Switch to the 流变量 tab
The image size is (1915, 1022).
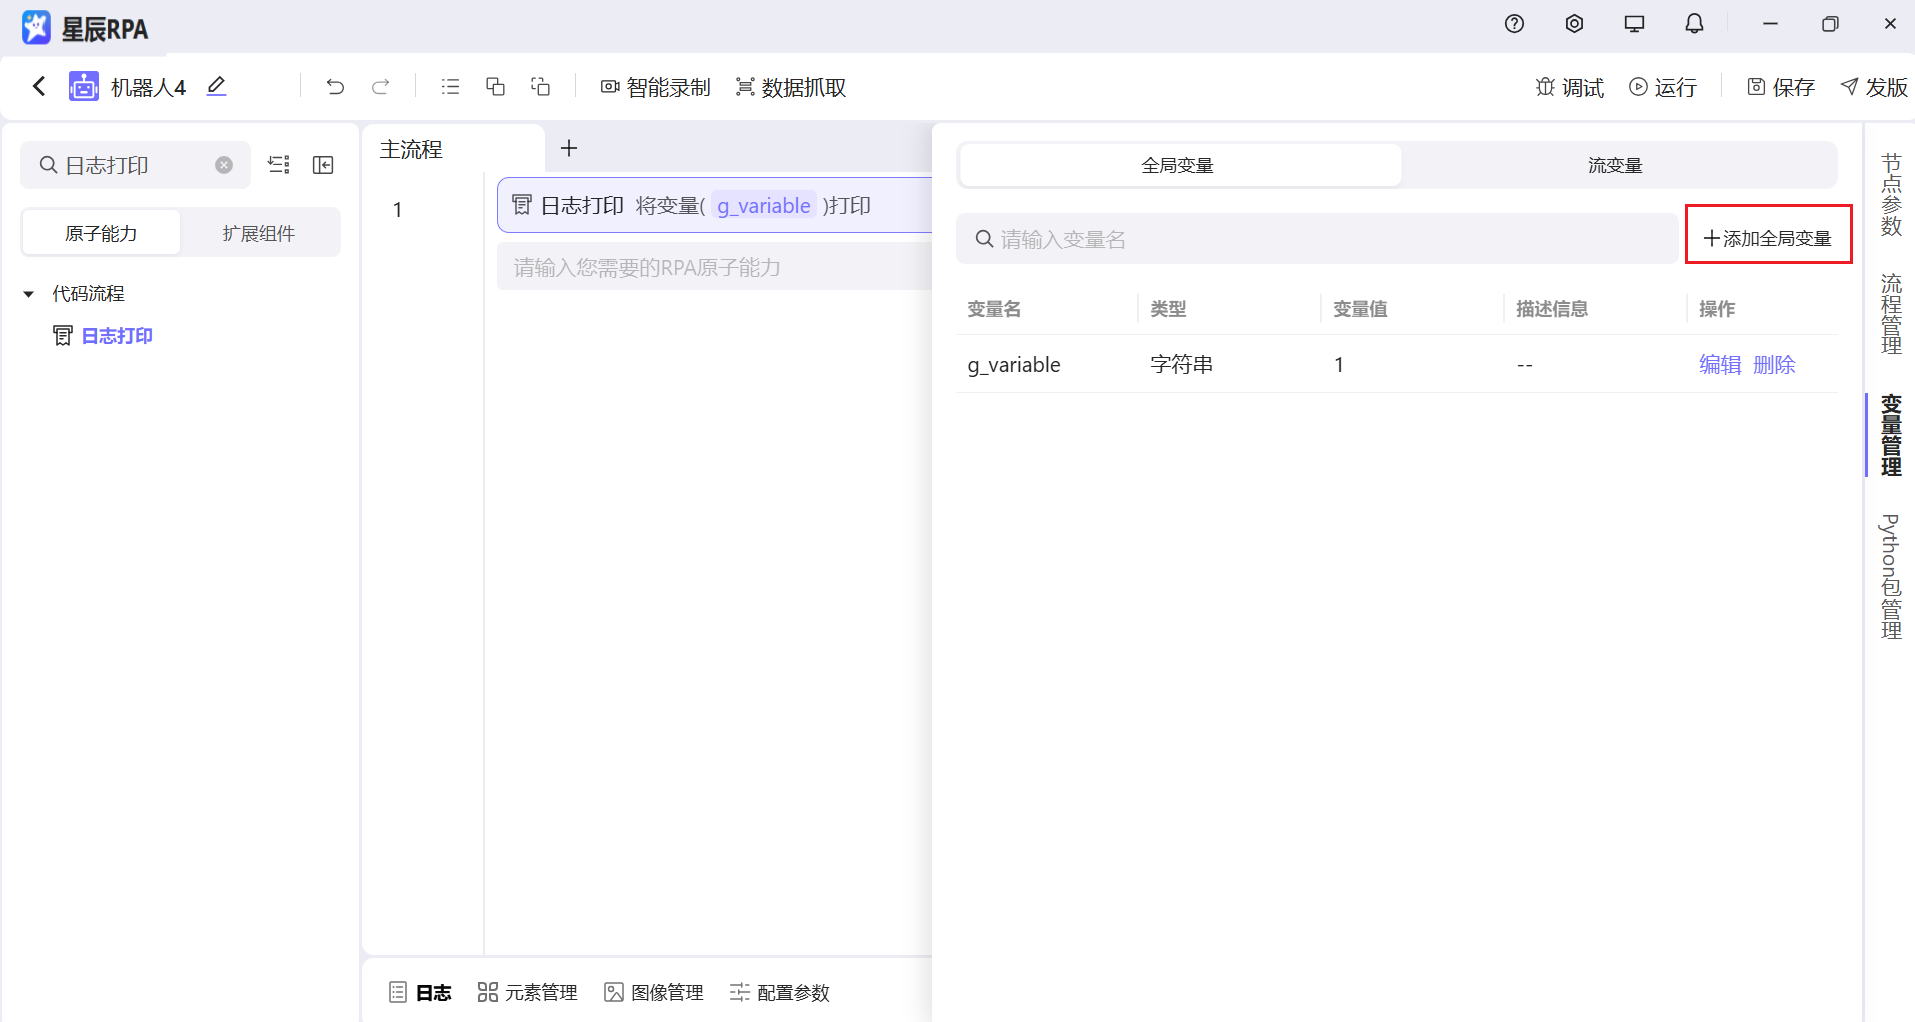coord(1613,164)
